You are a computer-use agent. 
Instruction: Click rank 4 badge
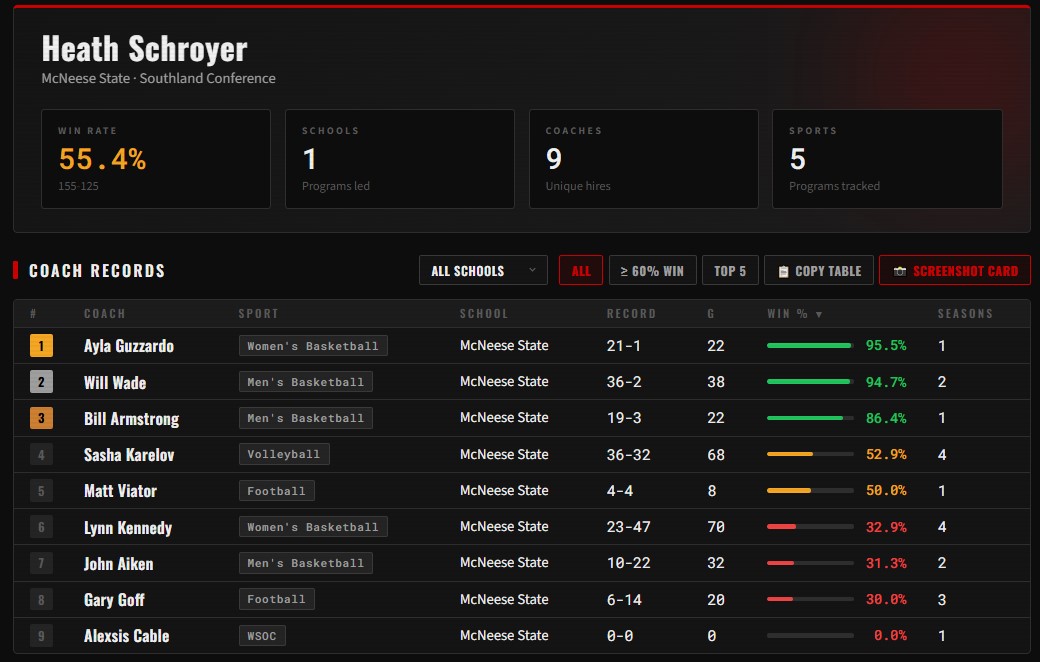pyautogui.click(x=41, y=454)
